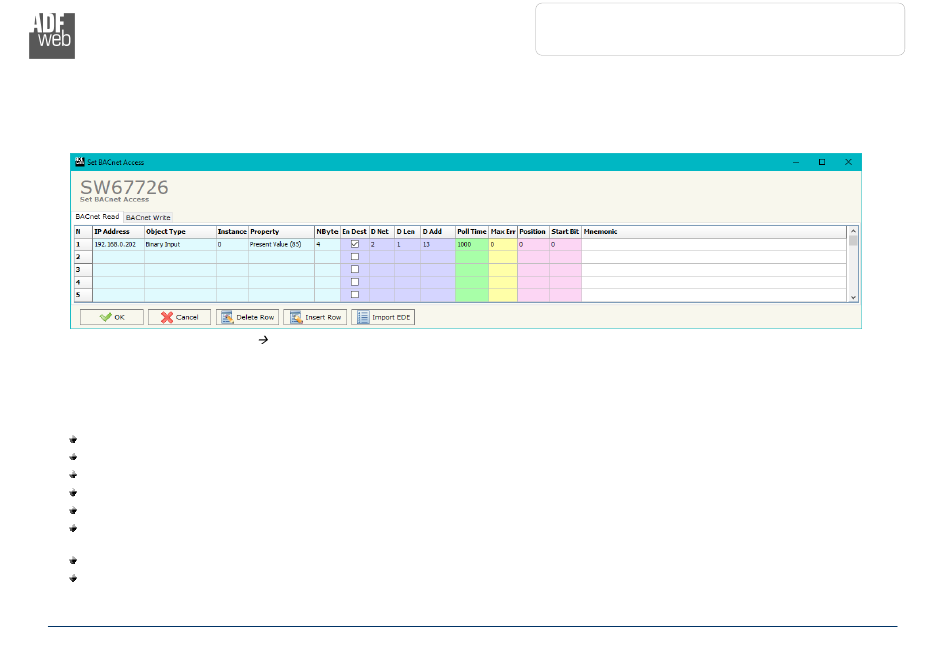Click the Poll Time column header
Image resolution: width=950 pixels, height=659 pixels.
[471, 232]
